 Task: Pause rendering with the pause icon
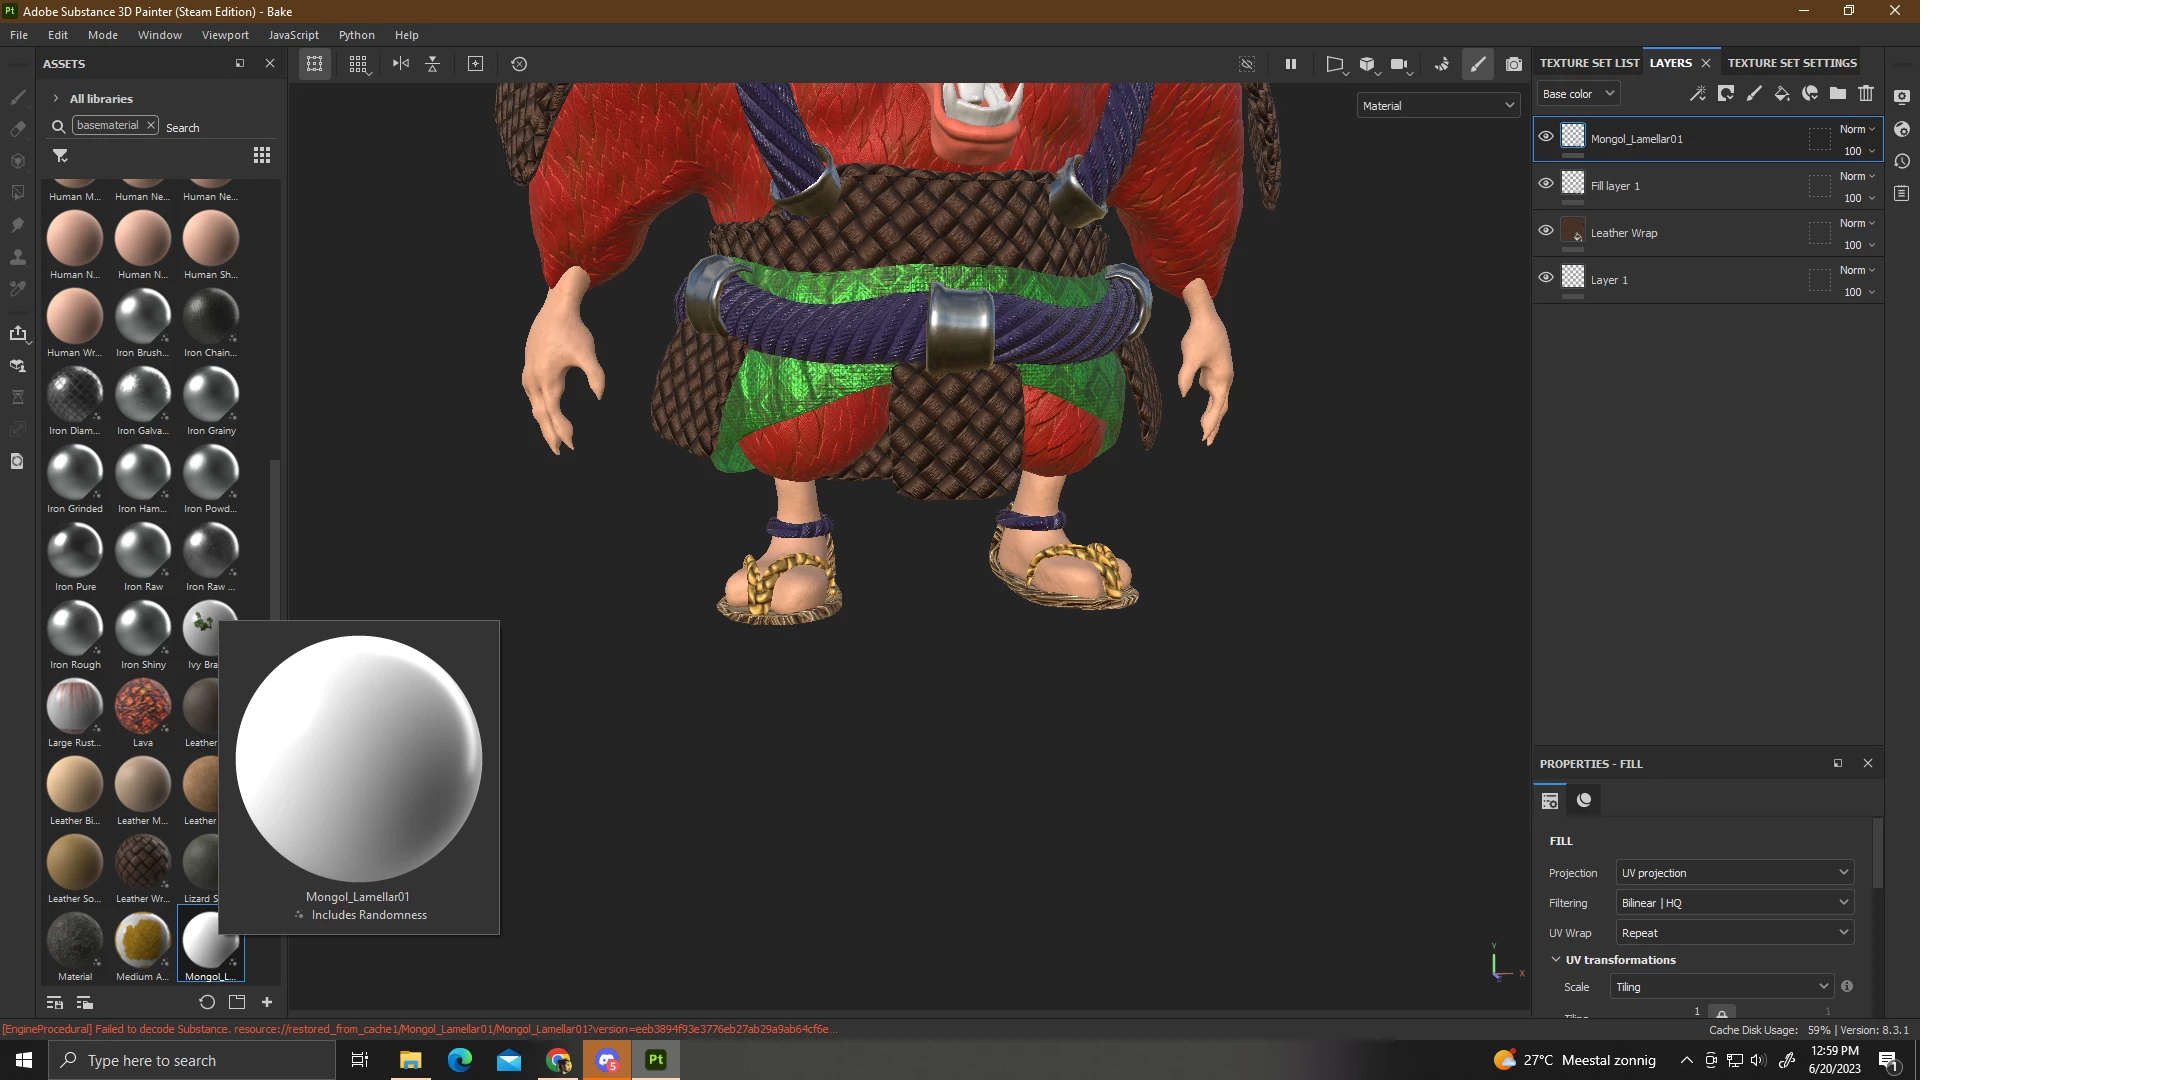1291,64
